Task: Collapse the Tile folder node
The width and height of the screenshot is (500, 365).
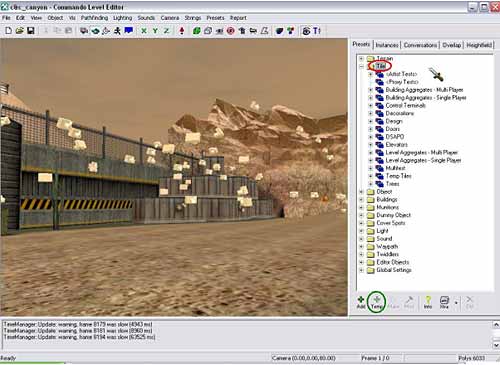Action: click(361, 66)
